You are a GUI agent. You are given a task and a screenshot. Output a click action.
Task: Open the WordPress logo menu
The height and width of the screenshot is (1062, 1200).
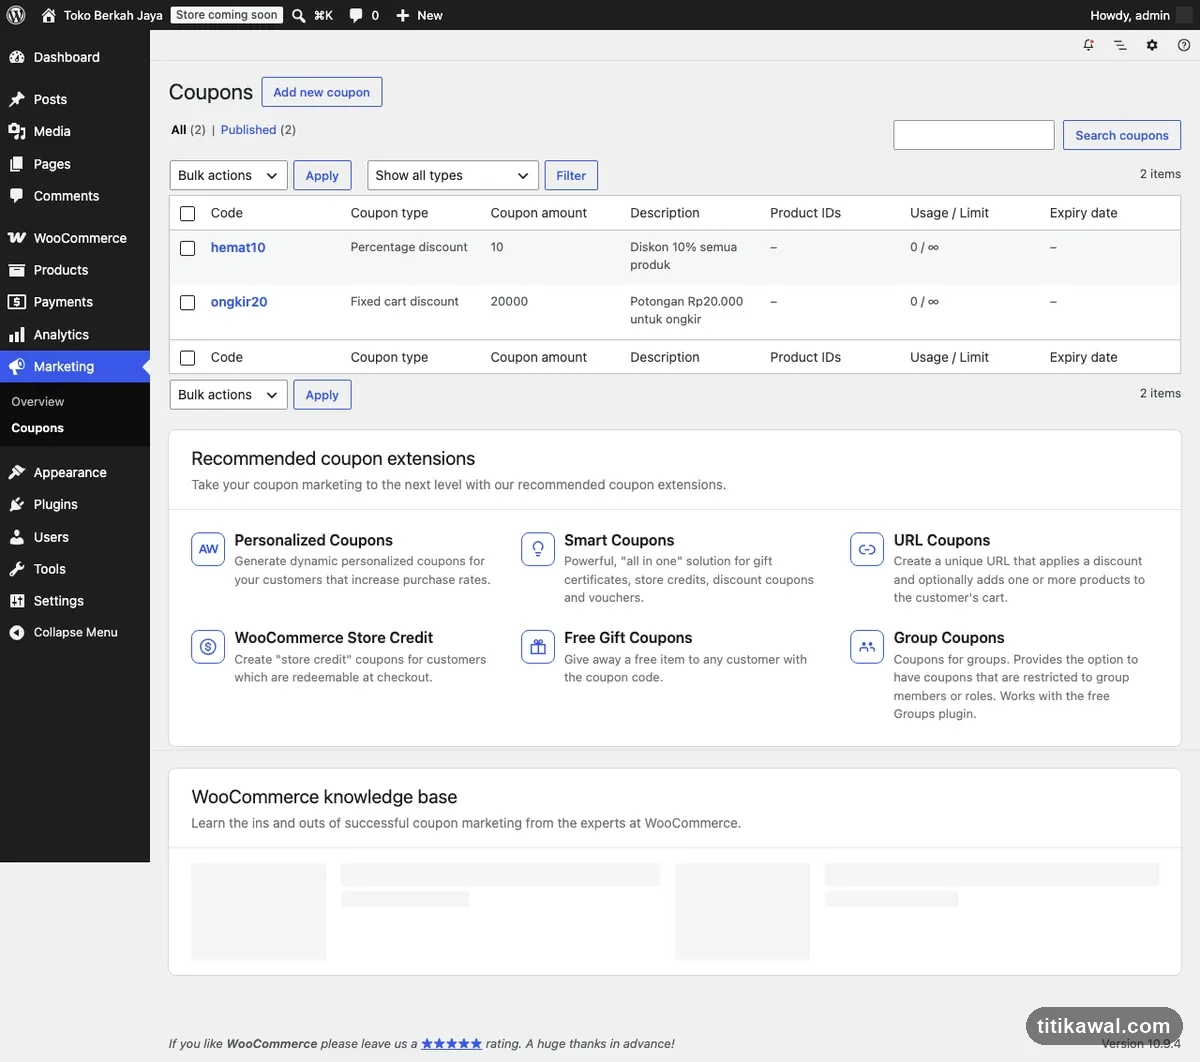[x=16, y=15]
